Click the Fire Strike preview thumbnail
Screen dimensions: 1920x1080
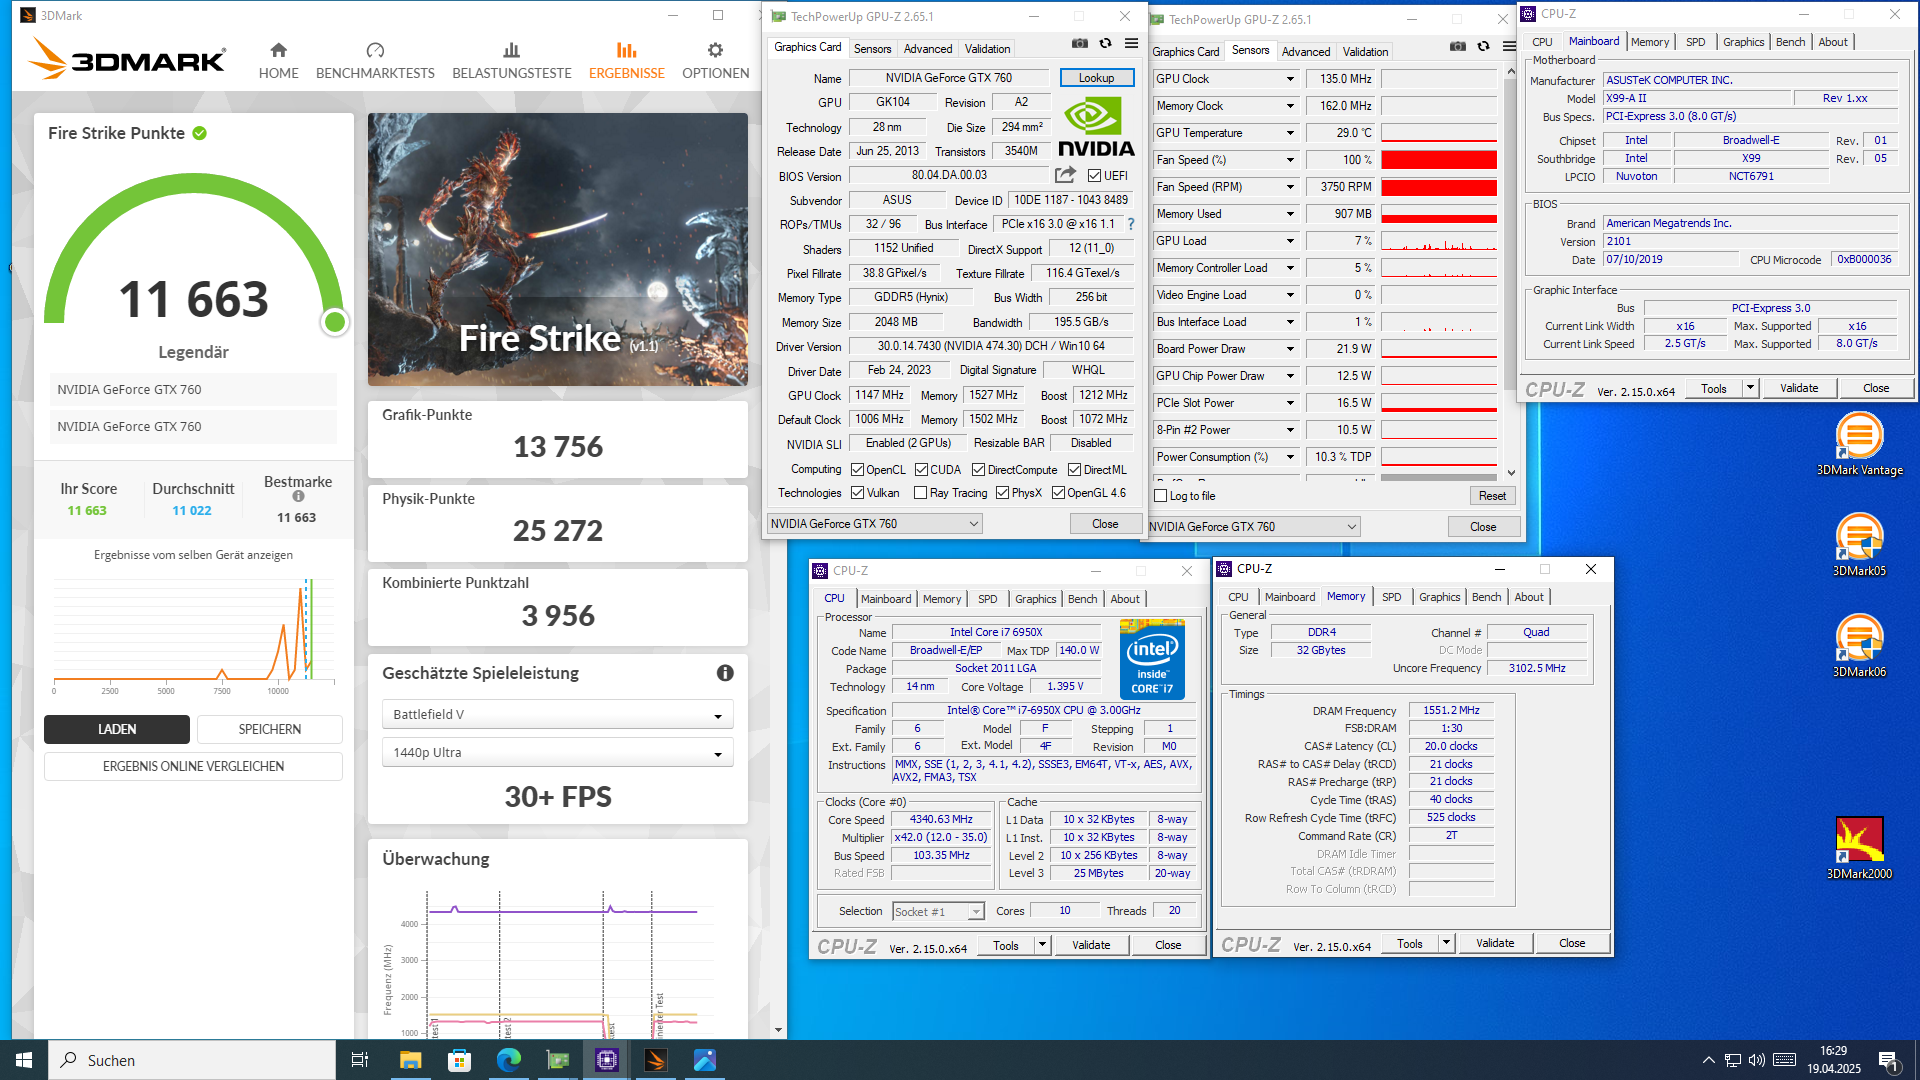click(x=557, y=250)
